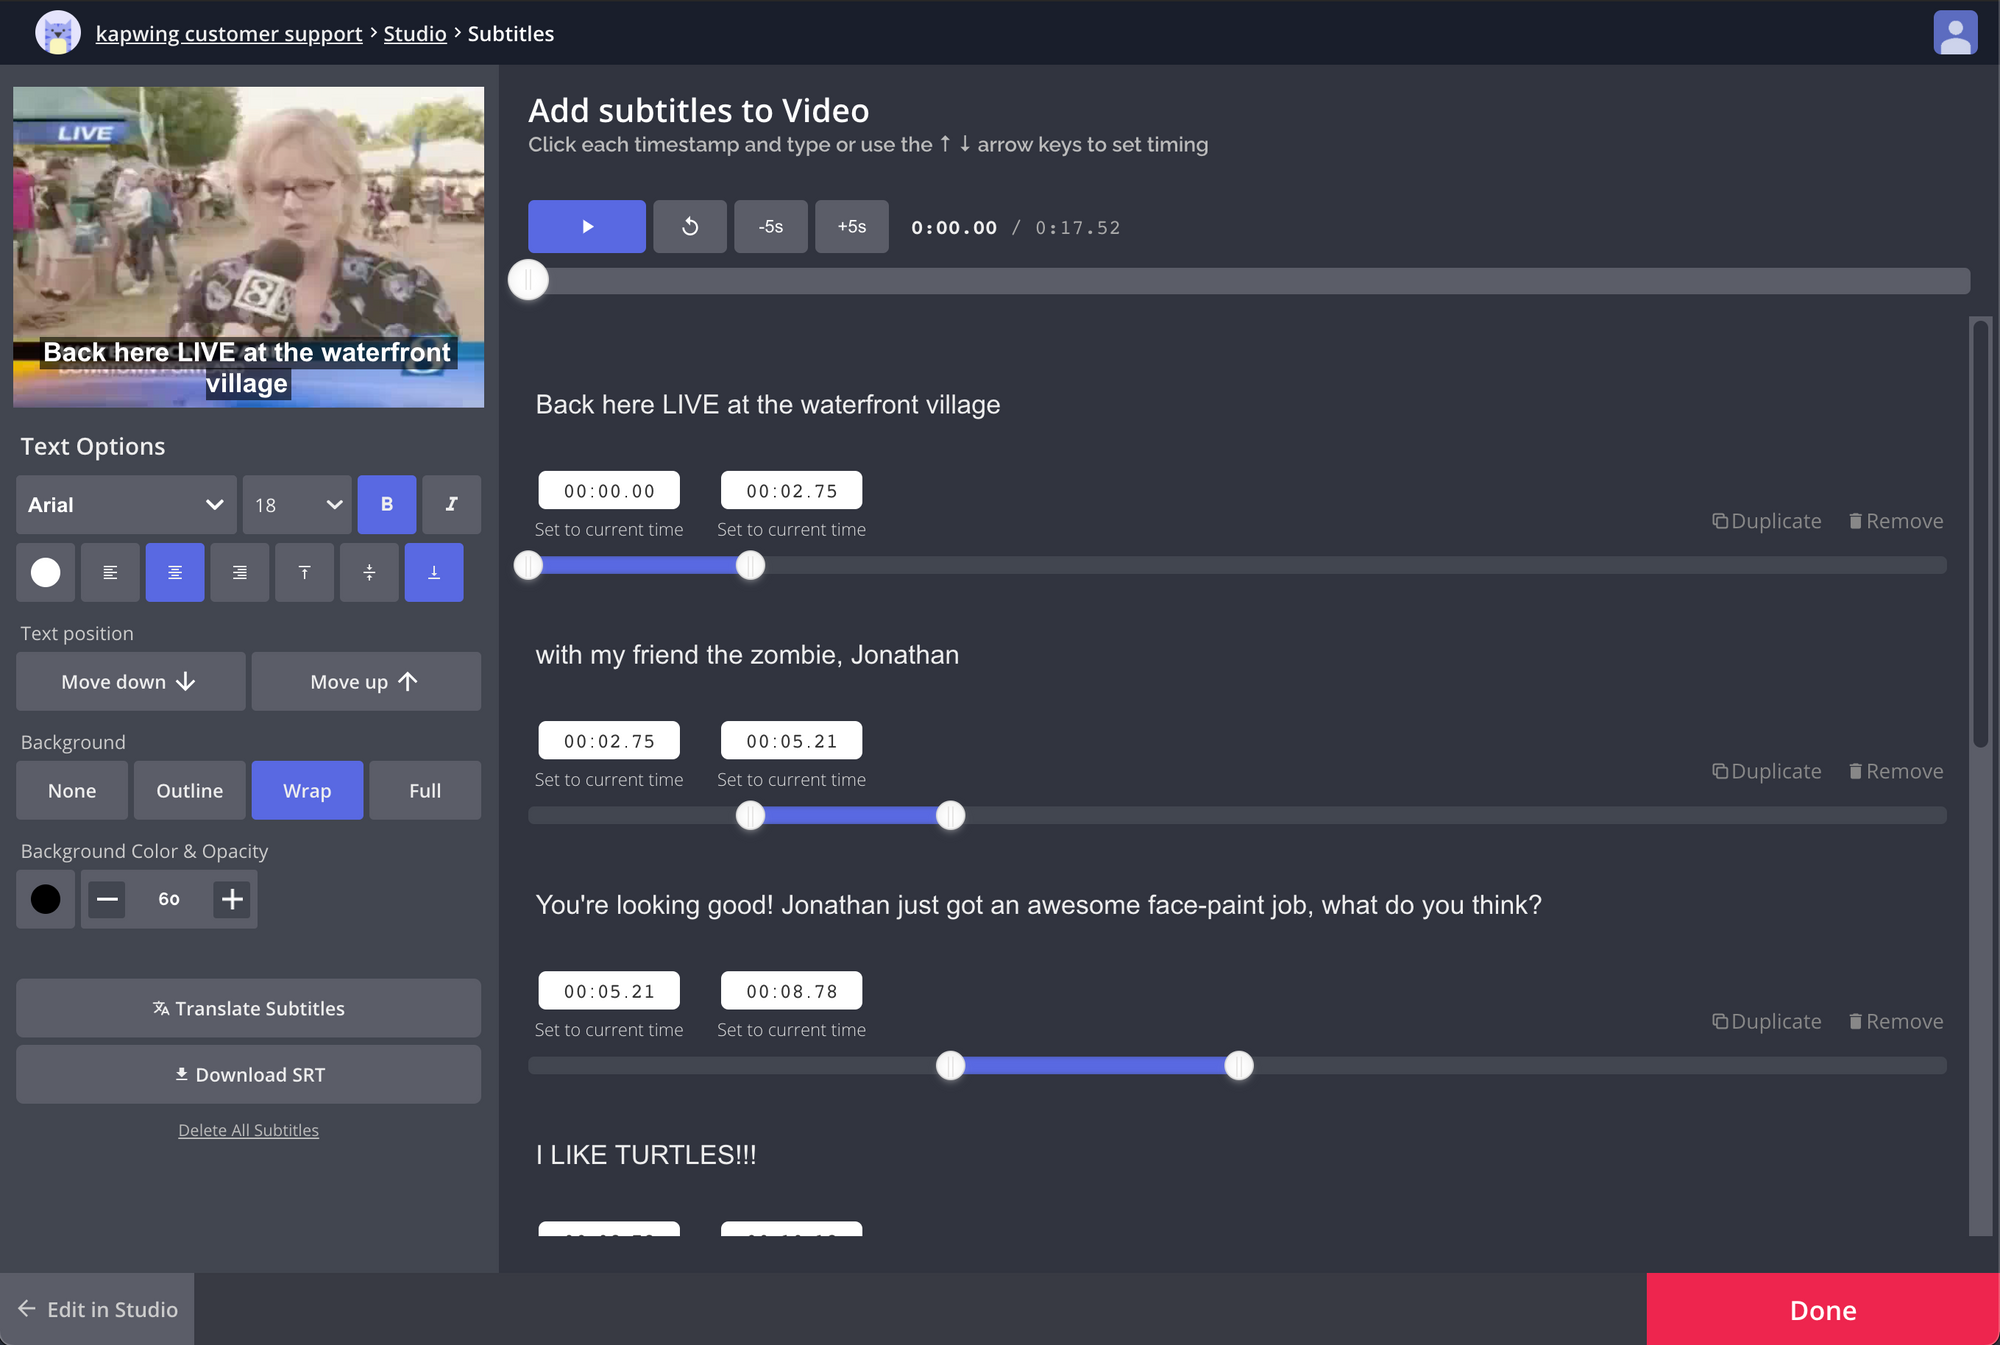This screenshot has height=1345, width=2000.
Task: Open kapwing customer support workspace
Action: coord(228,33)
